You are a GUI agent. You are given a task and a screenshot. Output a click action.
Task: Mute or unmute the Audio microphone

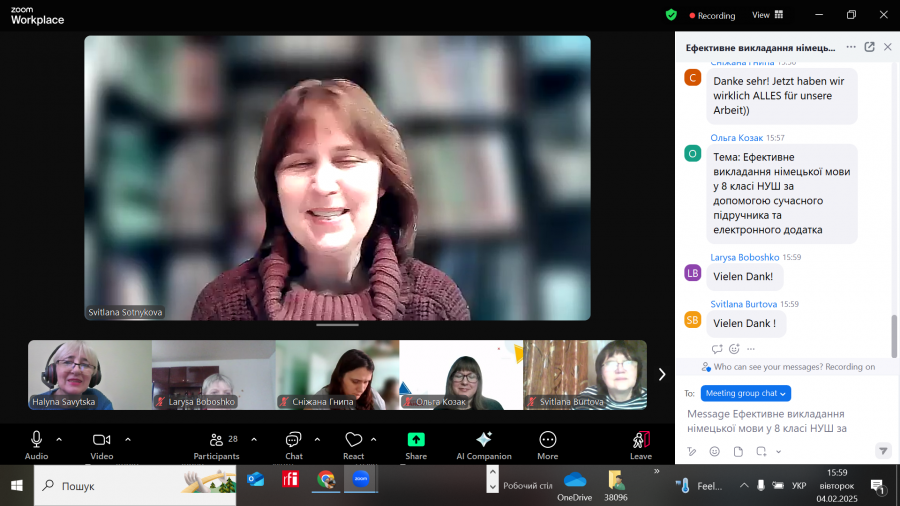[x=36, y=445]
